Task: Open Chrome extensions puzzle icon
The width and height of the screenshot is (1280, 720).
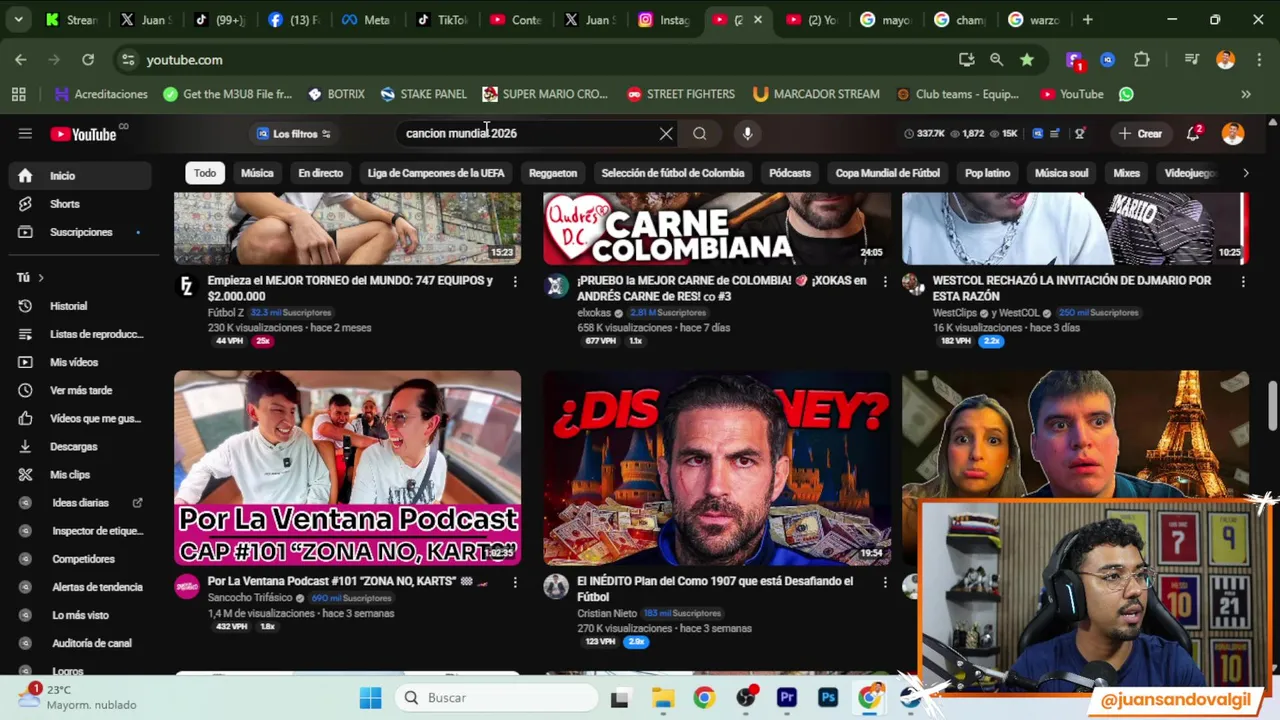Action: pos(1142,60)
